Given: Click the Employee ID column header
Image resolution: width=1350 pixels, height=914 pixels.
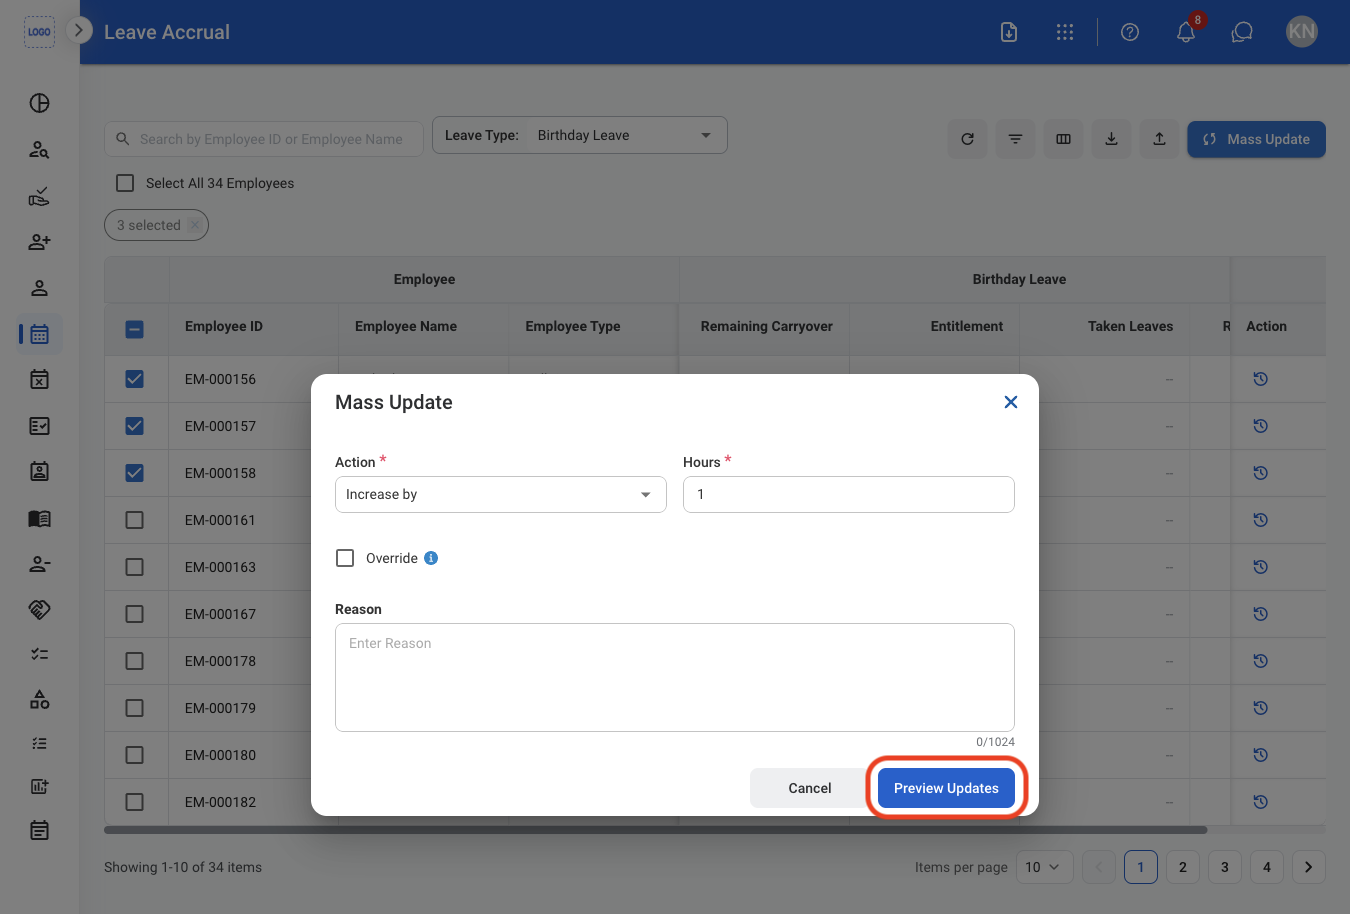Looking at the screenshot, I should [224, 326].
